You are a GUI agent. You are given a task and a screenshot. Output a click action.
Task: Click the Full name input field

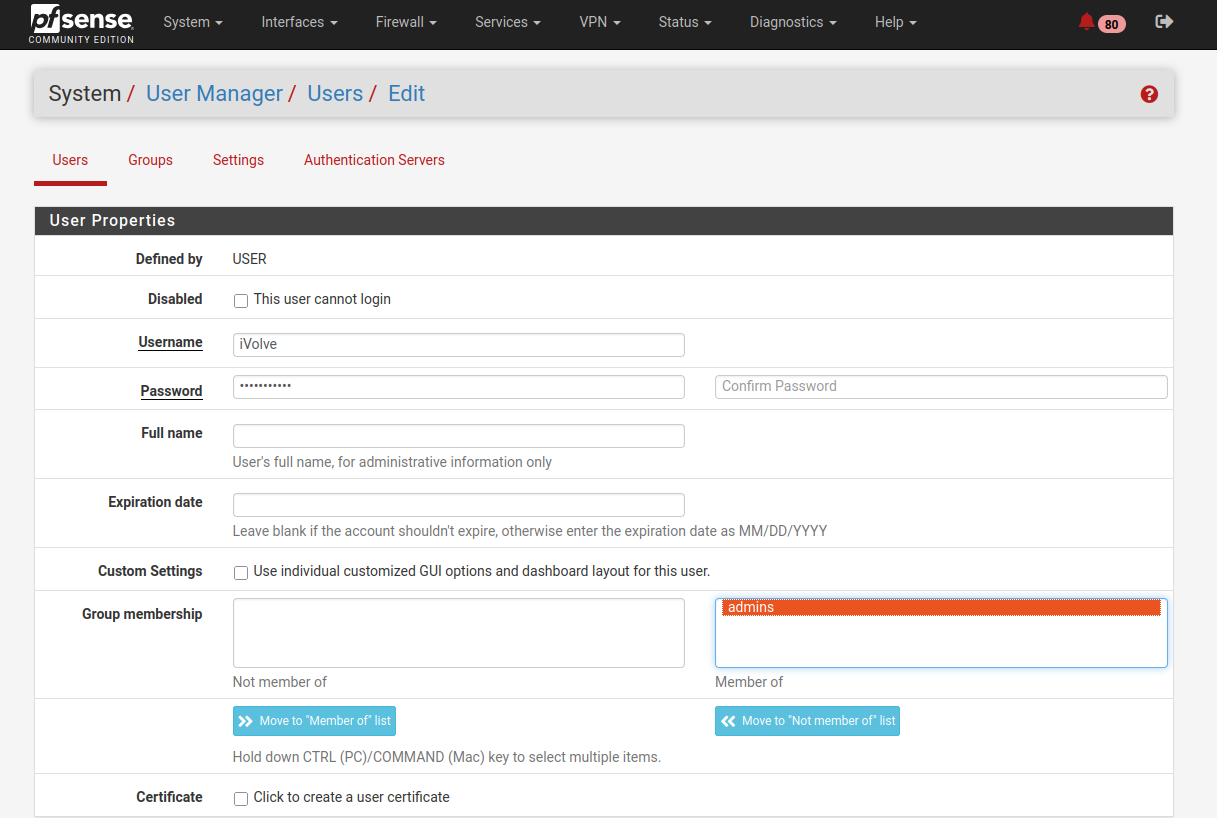tap(459, 436)
